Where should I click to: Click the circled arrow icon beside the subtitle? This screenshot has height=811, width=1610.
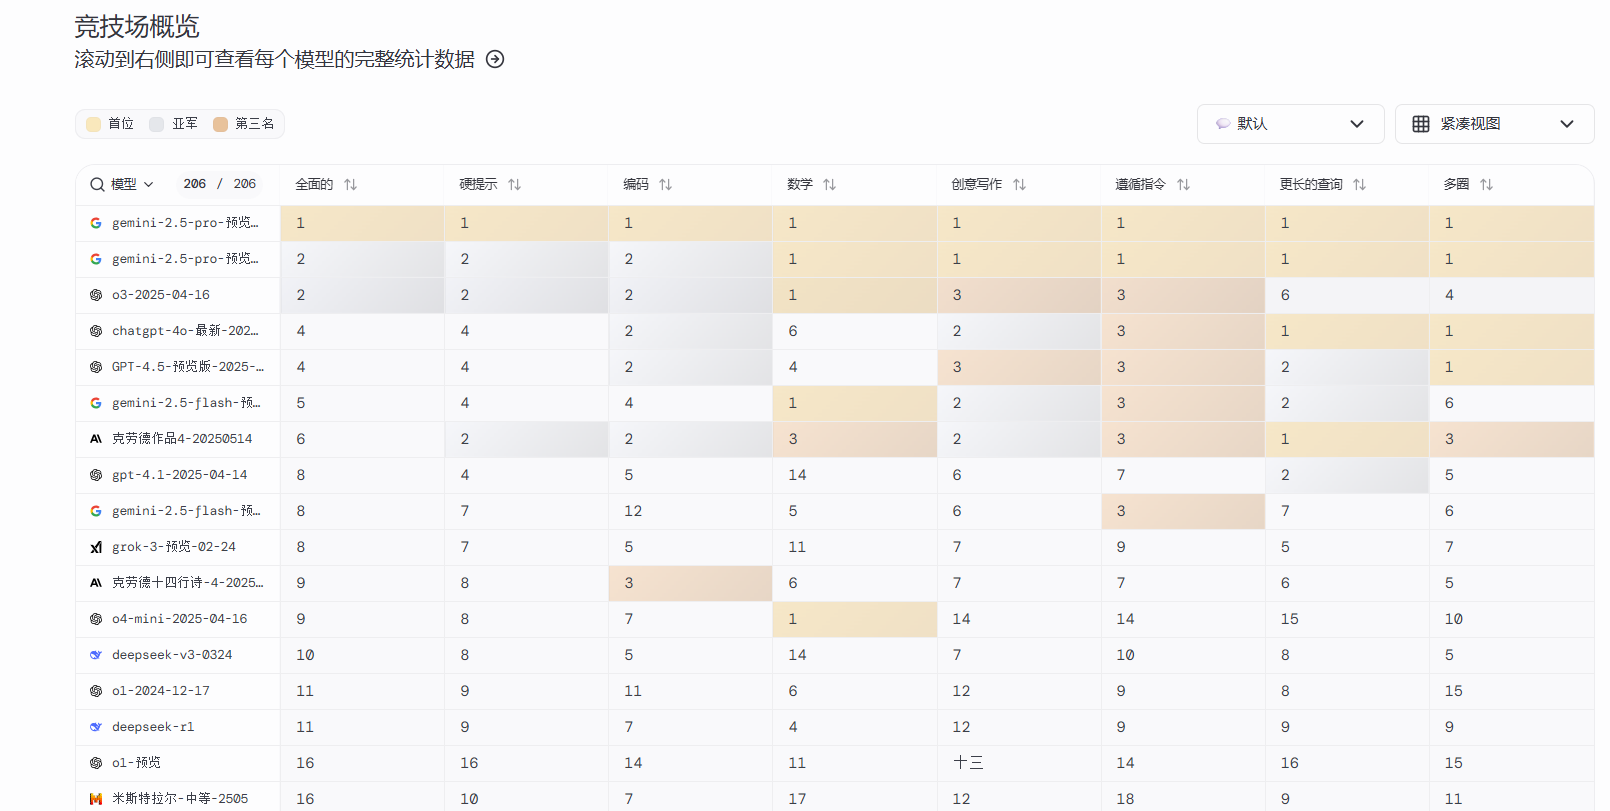click(495, 59)
